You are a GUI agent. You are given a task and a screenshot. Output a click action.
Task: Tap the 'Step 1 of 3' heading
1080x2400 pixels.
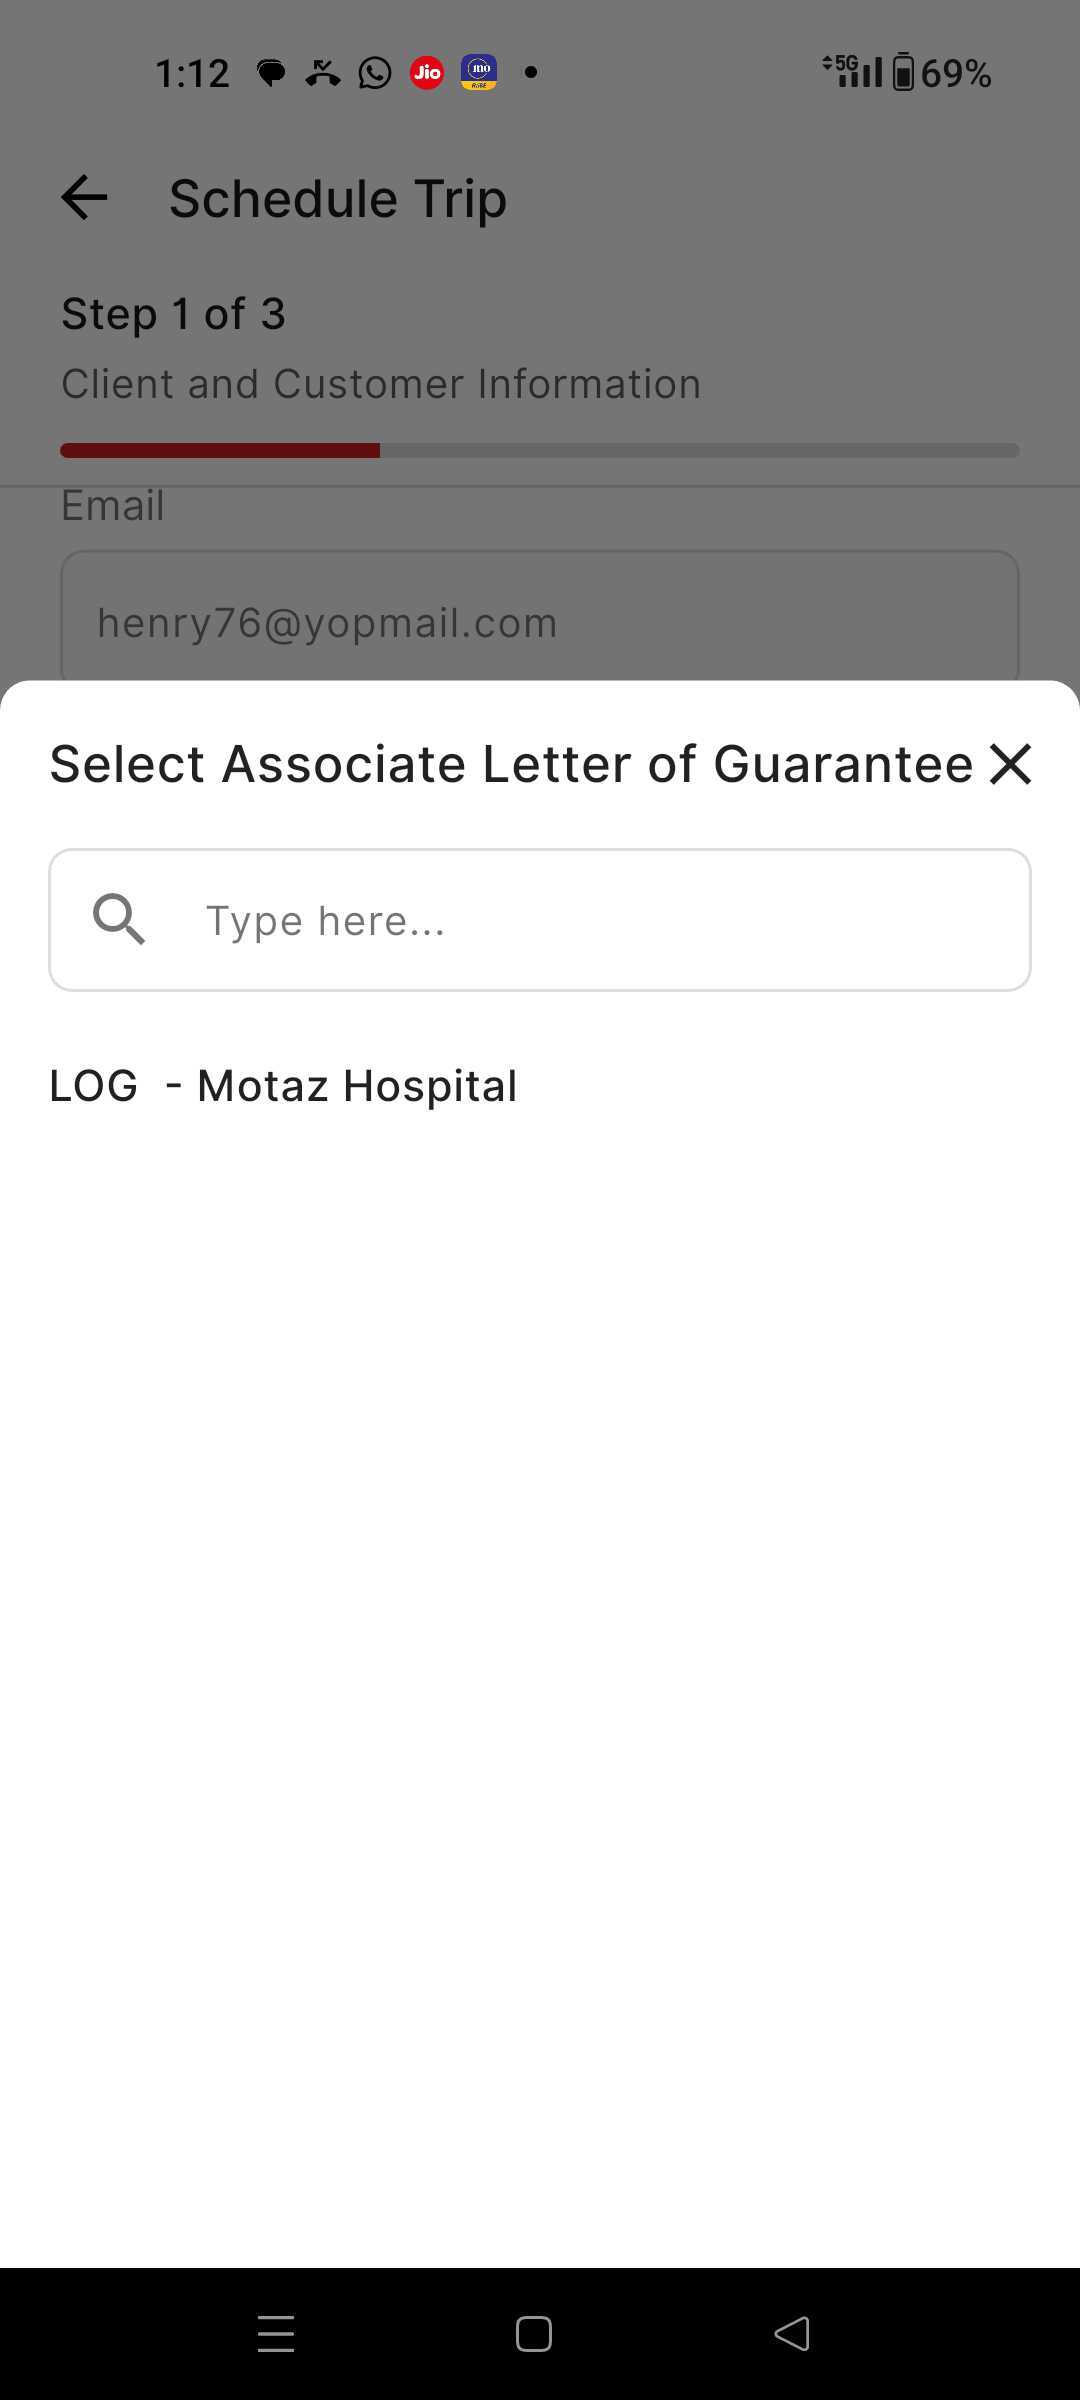(173, 314)
